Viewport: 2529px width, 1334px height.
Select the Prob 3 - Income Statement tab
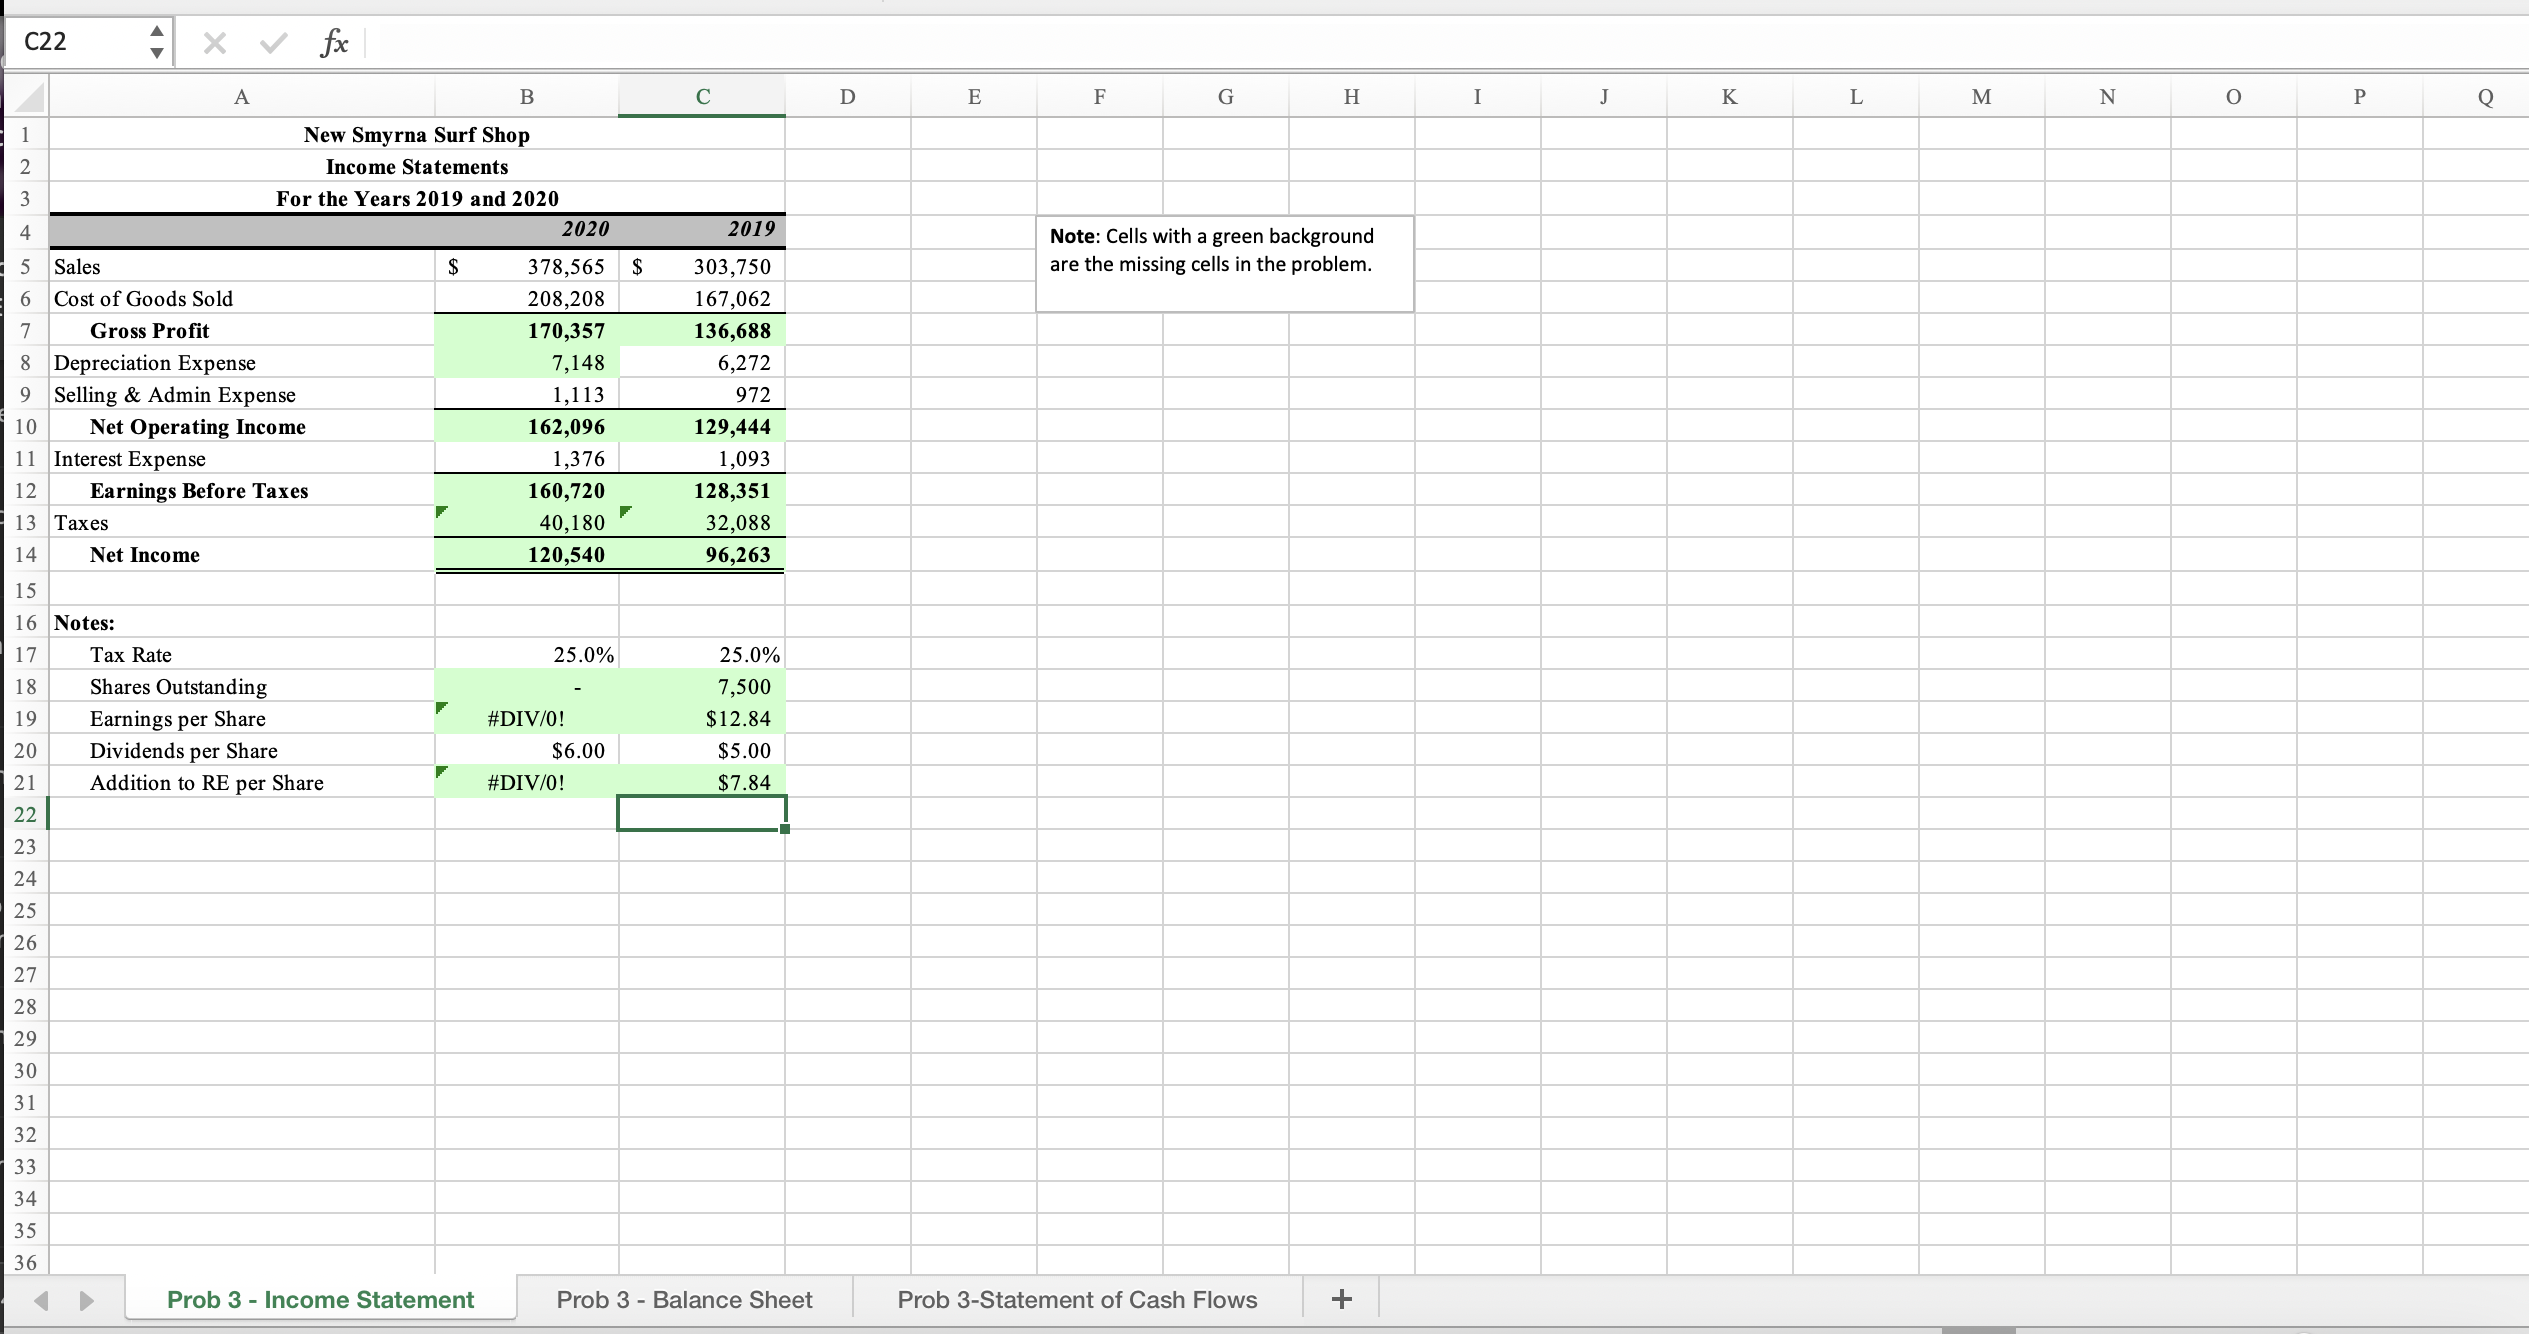[x=319, y=1299]
